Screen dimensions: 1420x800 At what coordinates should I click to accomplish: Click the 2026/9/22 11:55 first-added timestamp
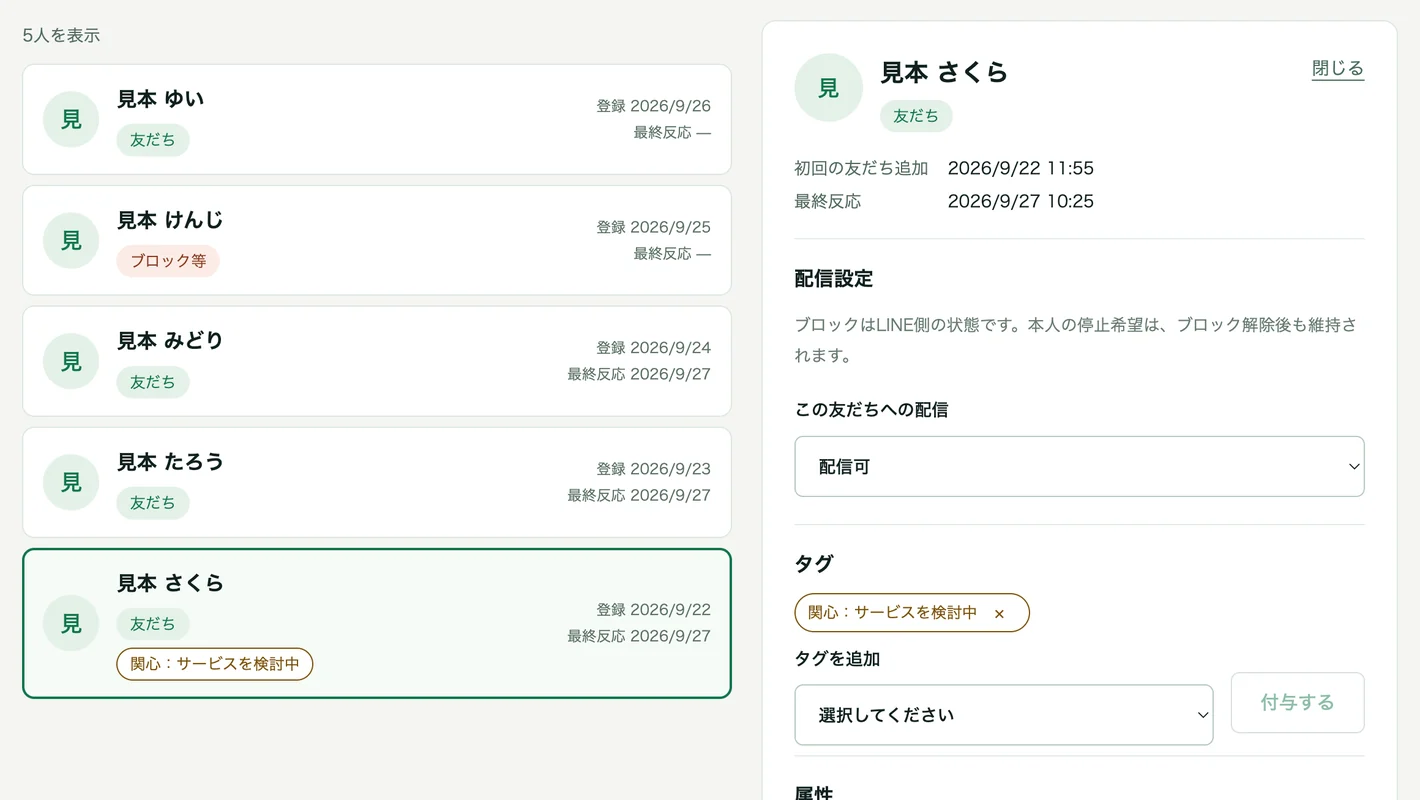(1021, 168)
